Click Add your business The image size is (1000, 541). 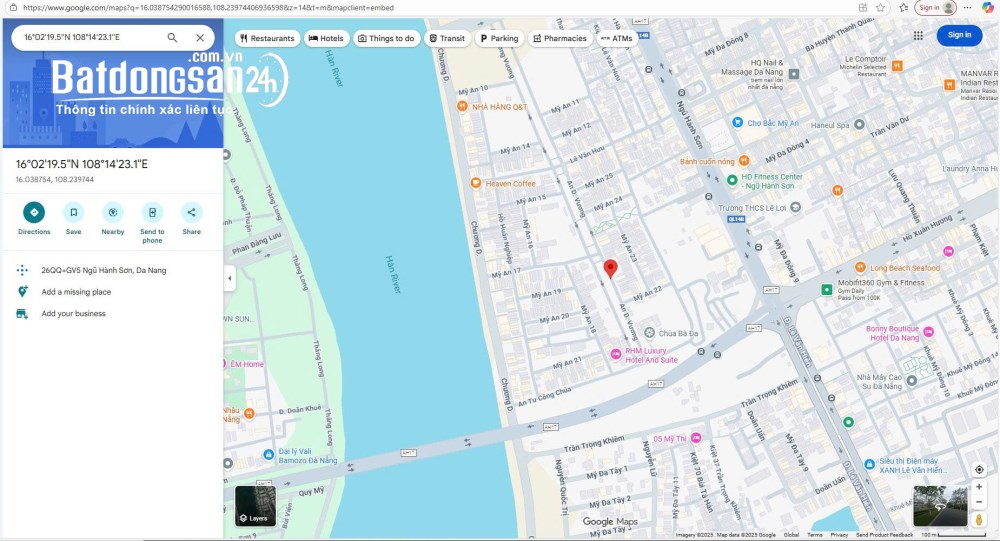point(73,314)
